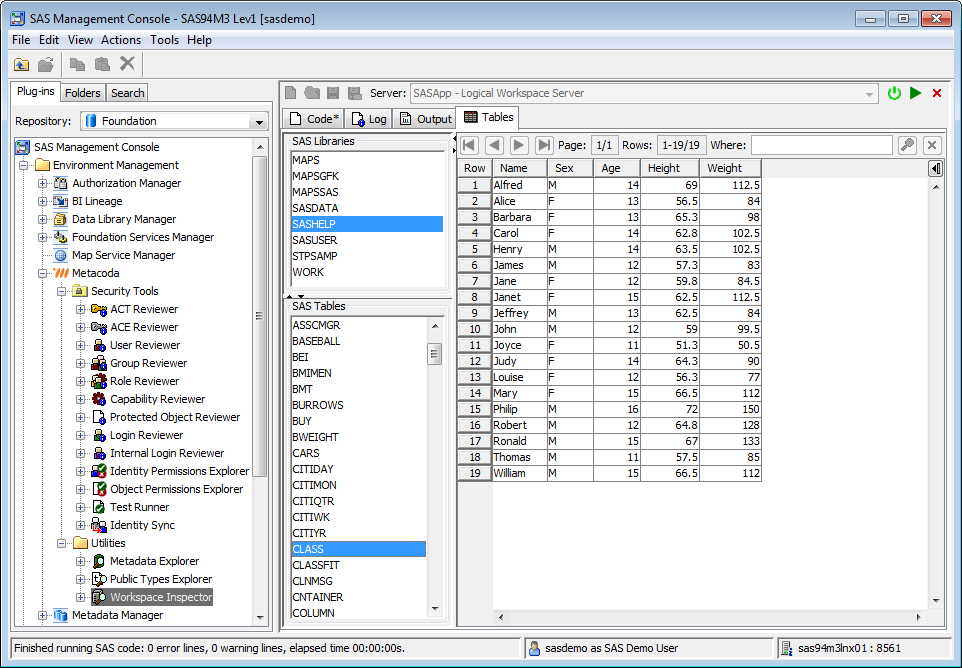Select the WORK library
The width and height of the screenshot is (962, 668).
pos(367,272)
